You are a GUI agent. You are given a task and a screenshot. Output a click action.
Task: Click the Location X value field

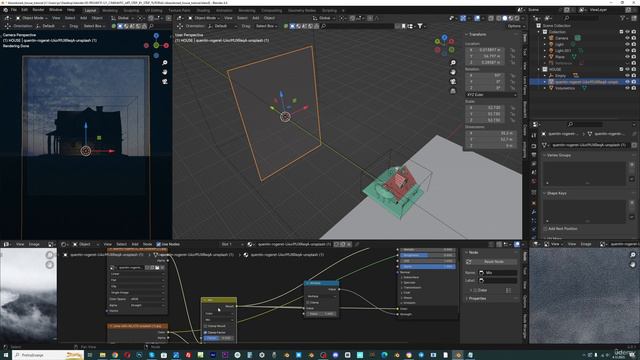(x=485, y=50)
